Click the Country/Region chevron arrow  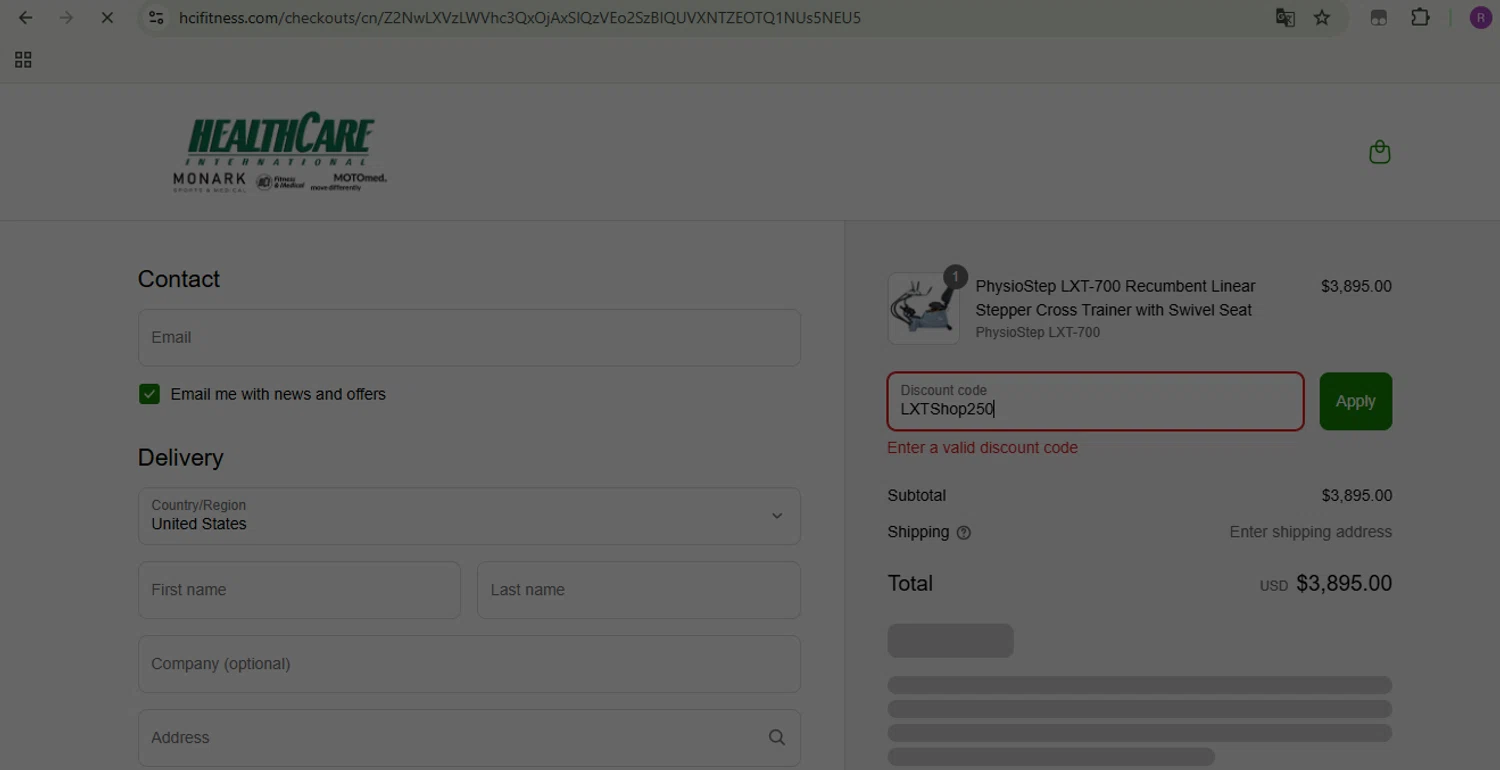777,516
